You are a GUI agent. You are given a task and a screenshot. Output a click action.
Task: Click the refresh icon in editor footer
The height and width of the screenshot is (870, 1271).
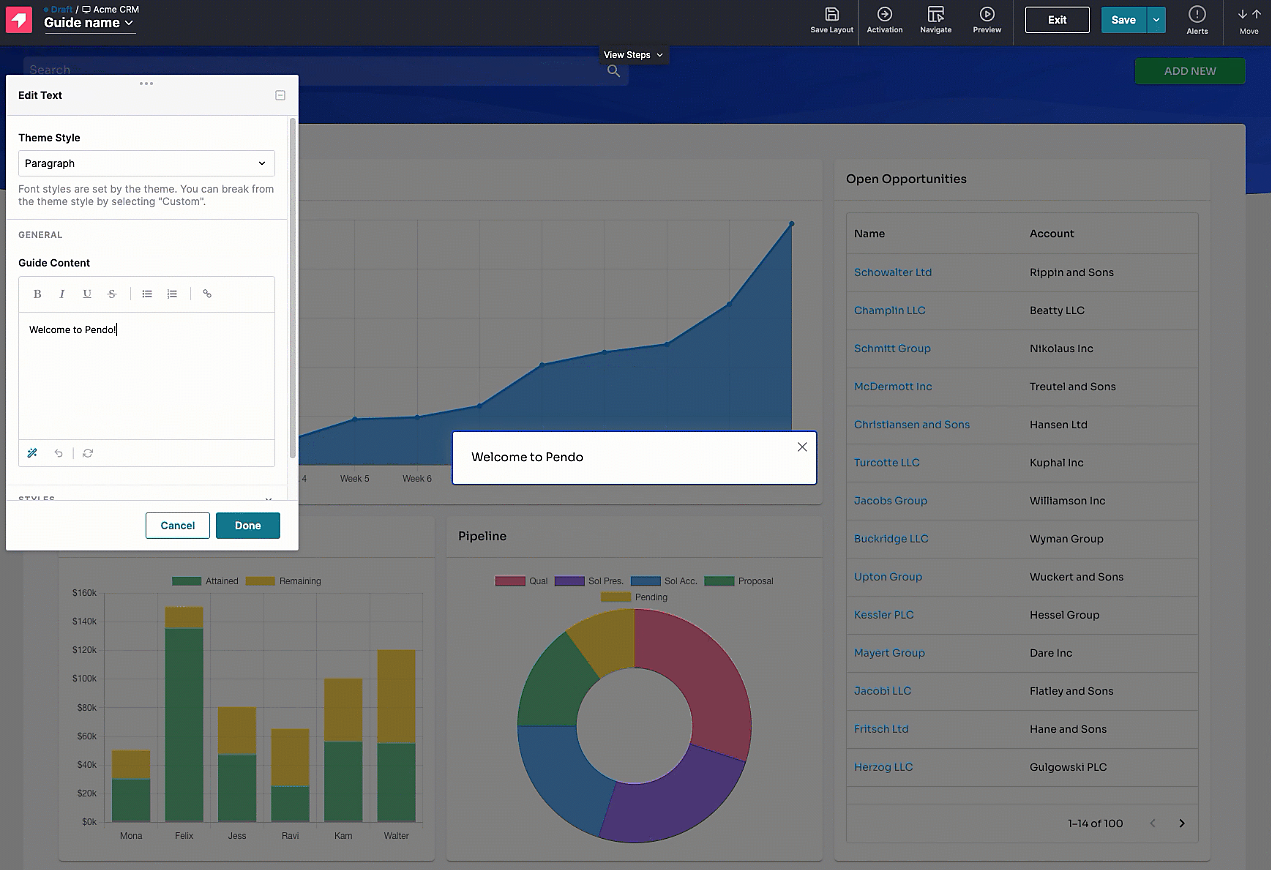pyautogui.click(x=88, y=453)
